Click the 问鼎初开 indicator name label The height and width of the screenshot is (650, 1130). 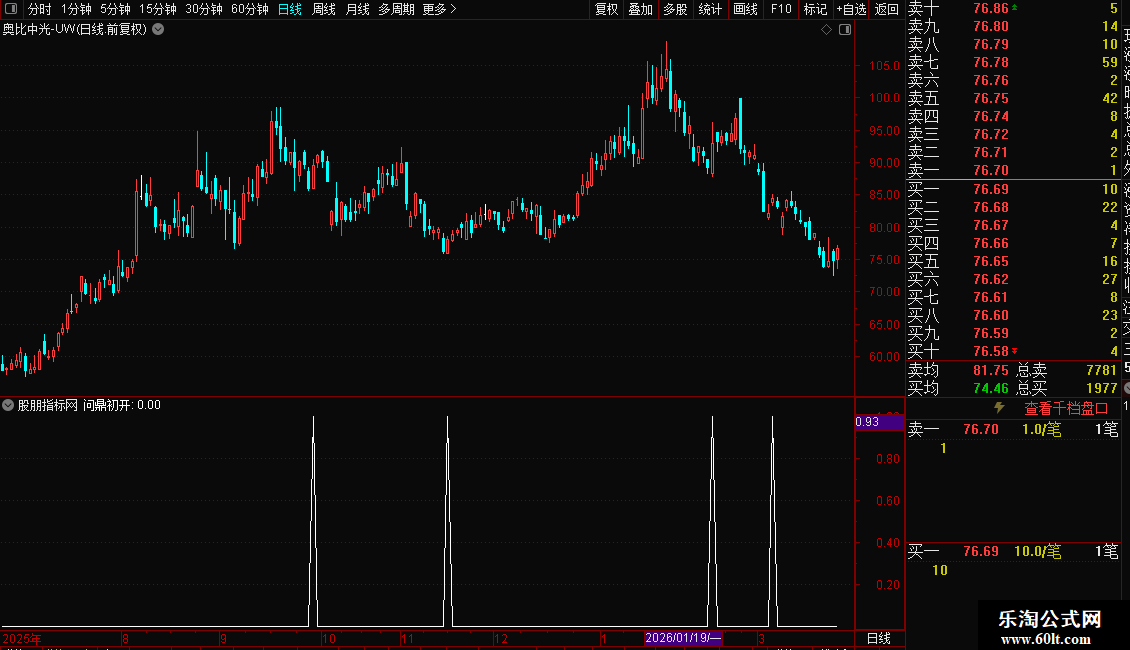click(108, 405)
